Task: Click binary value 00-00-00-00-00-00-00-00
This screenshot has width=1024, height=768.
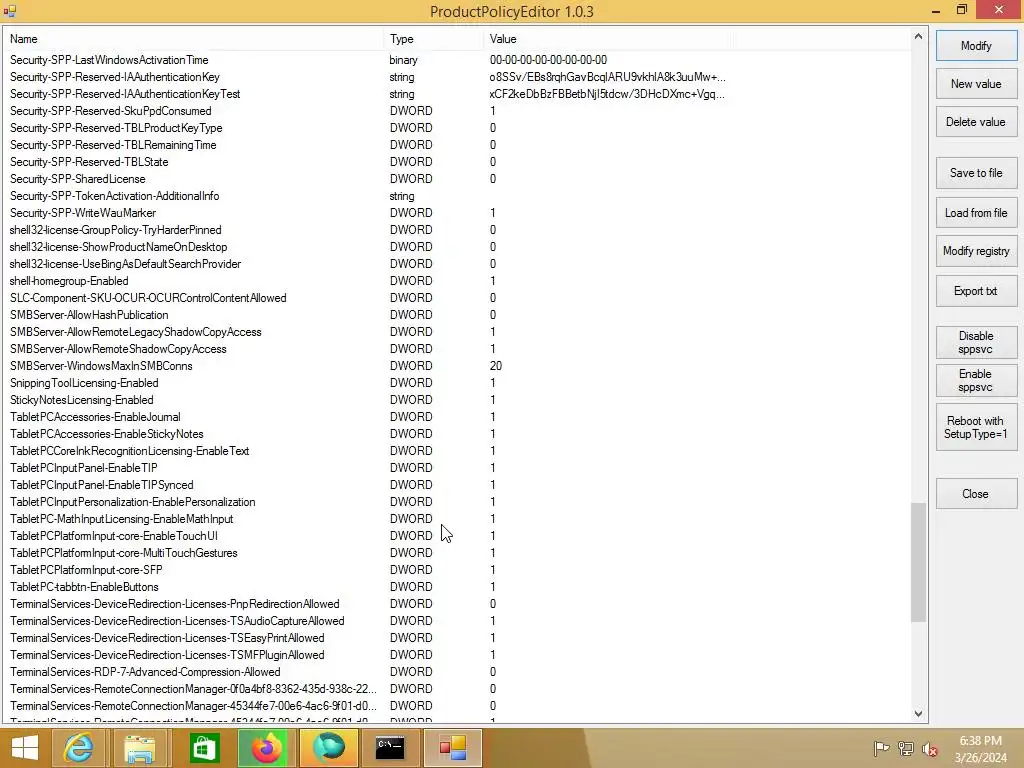Action: click(x=548, y=60)
